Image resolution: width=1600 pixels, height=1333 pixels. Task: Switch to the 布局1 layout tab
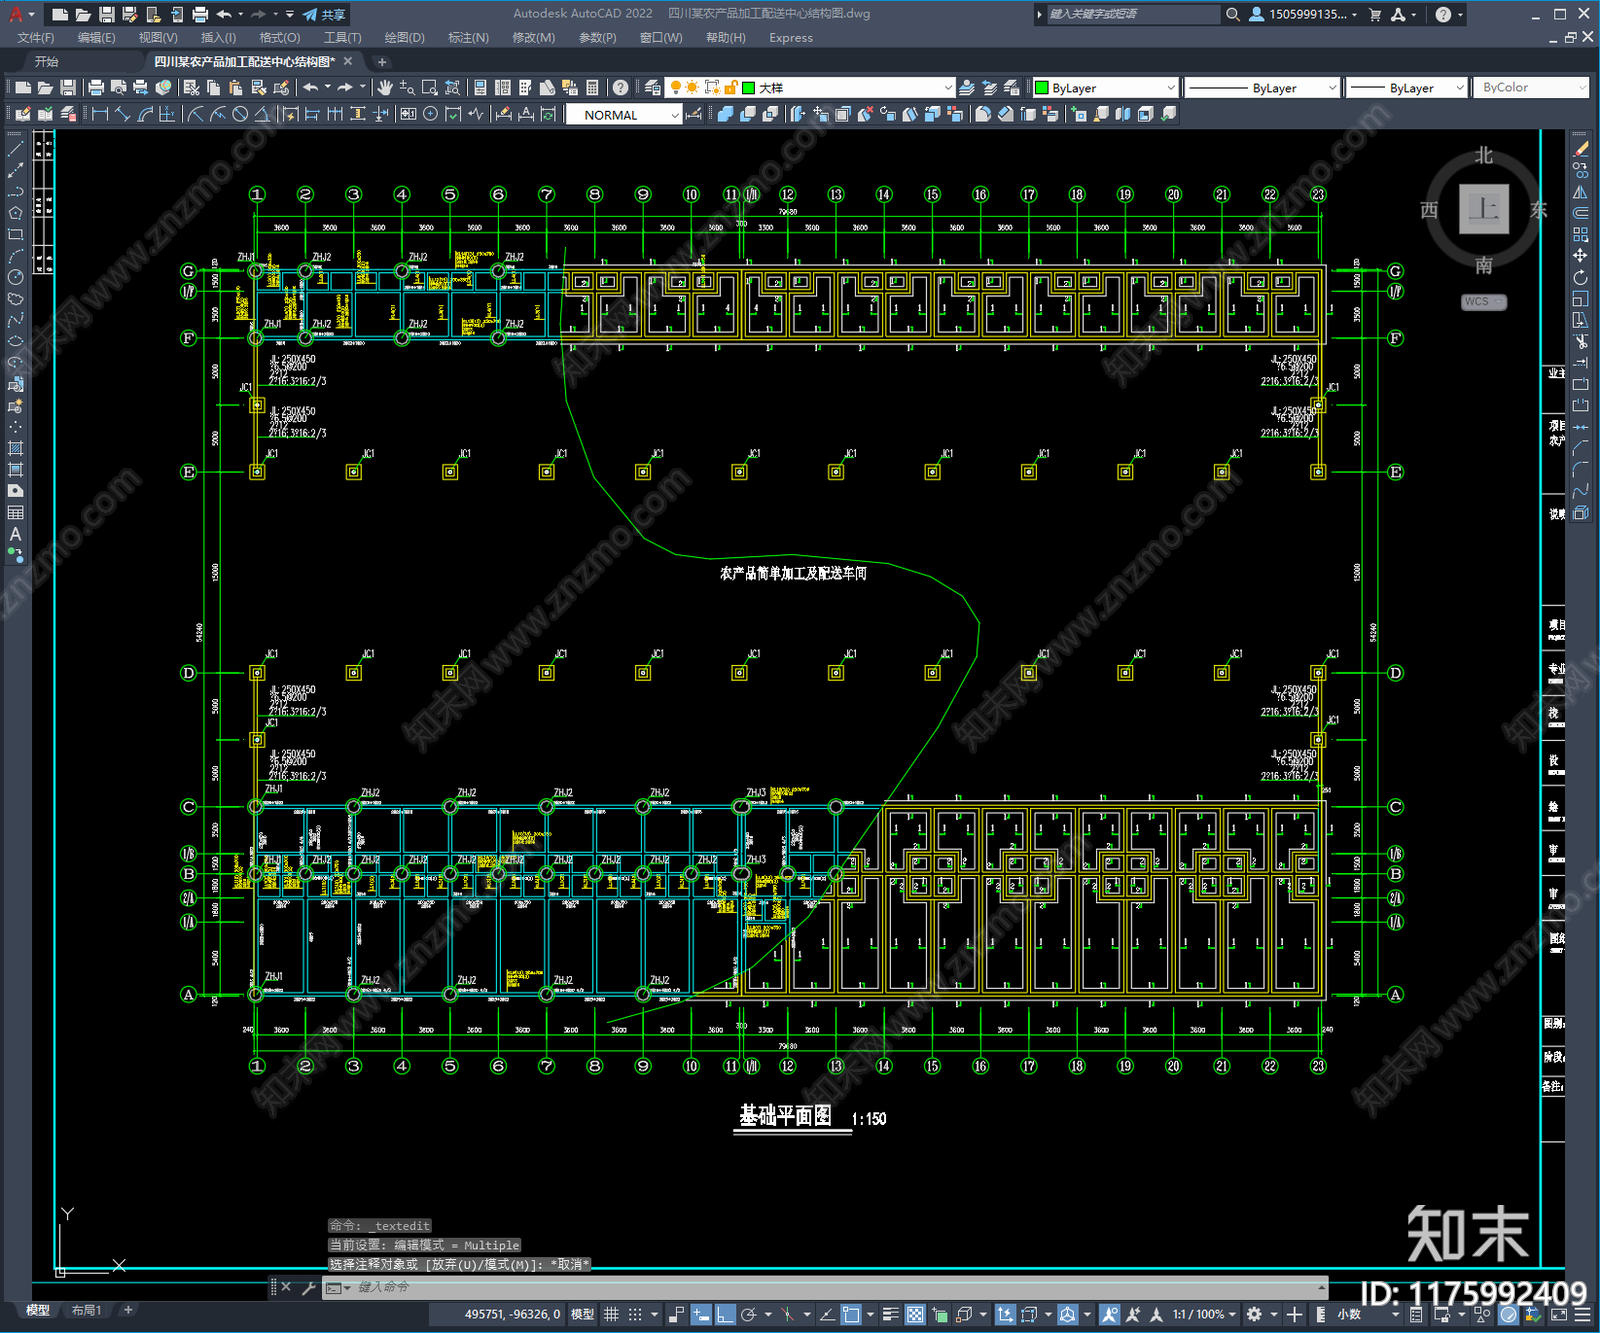[x=86, y=1310]
